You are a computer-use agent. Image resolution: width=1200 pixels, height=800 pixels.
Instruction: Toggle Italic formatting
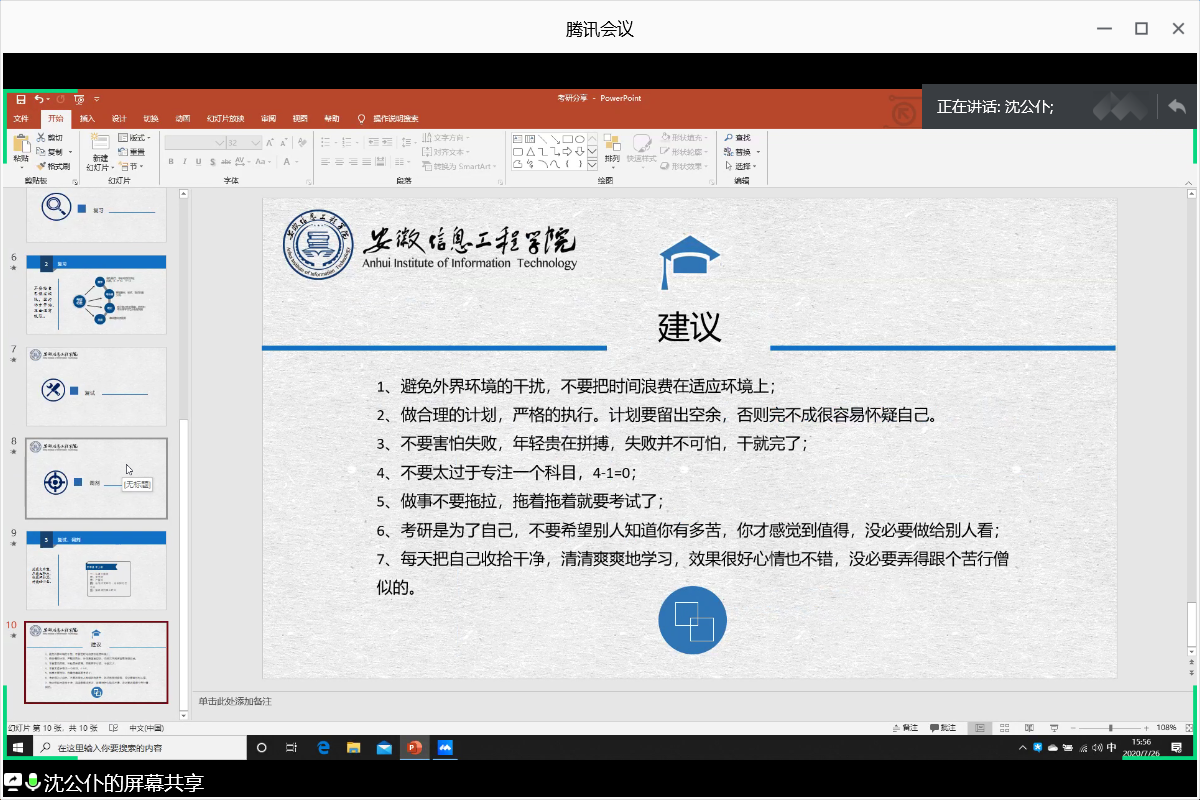tap(185, 161)
